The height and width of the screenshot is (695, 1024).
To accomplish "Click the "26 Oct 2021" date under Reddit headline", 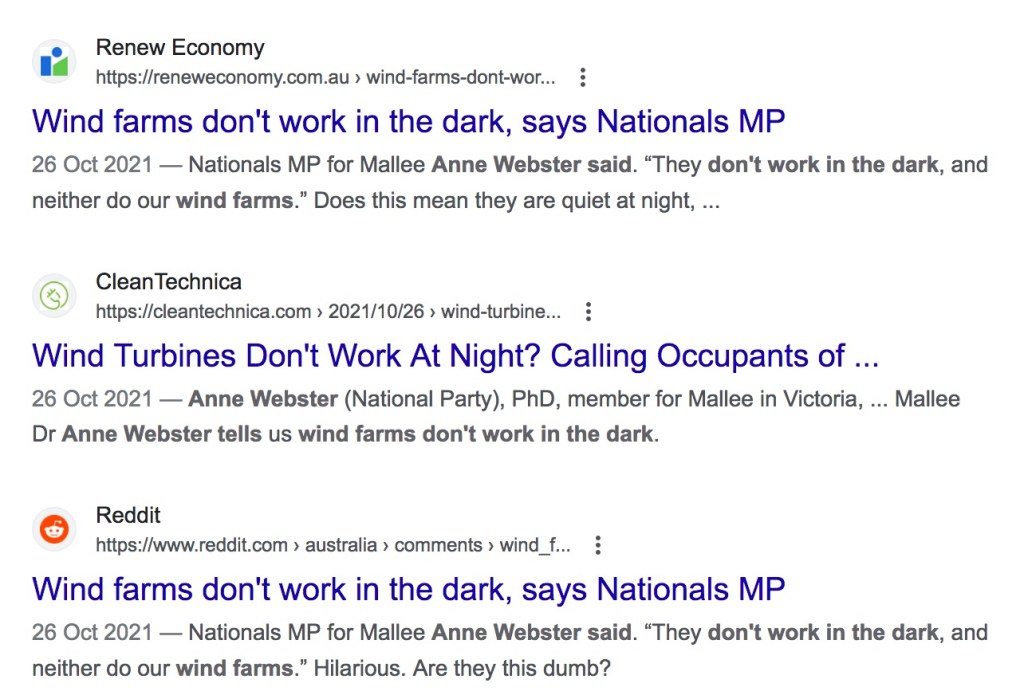I will pos(92,632).
